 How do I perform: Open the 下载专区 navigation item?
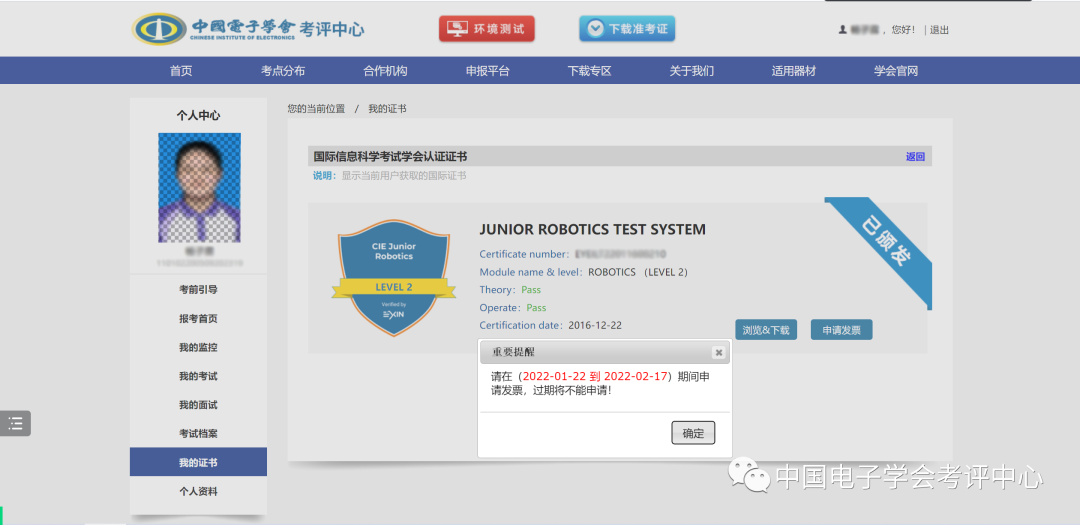click(590, 71)
